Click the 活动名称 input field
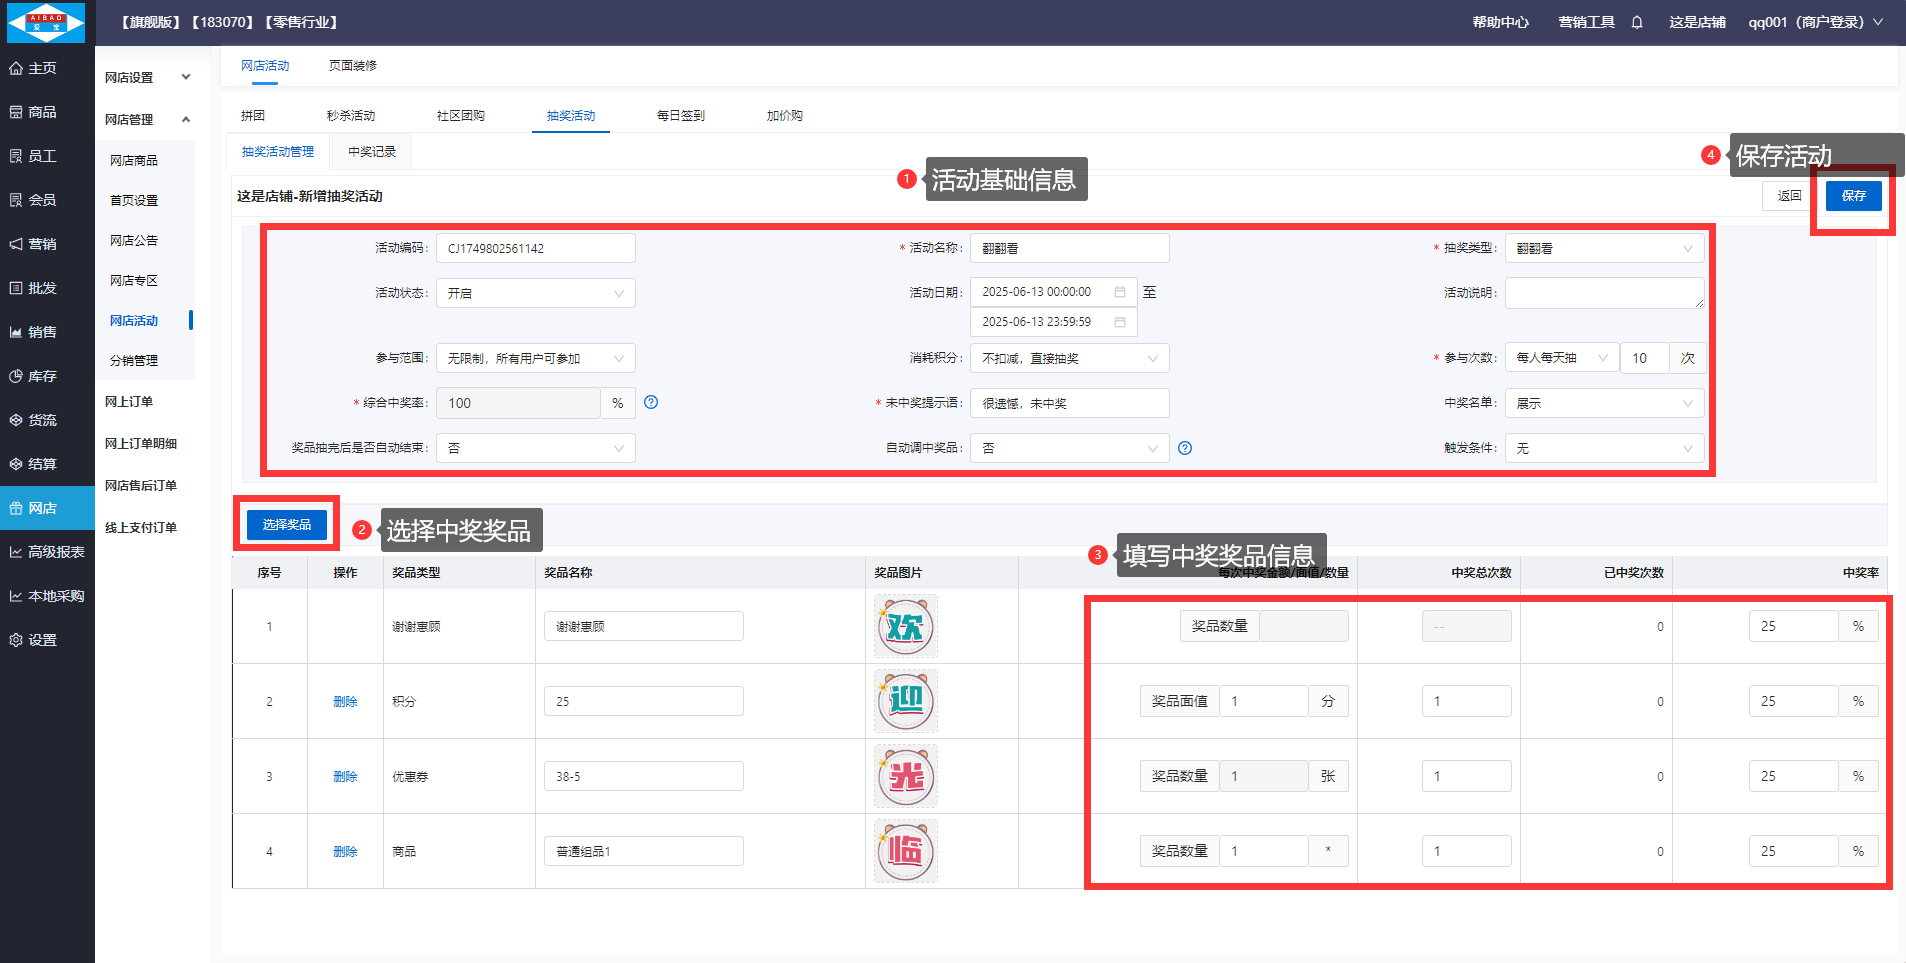Screen dimensions: 1906x963 pyautogui.click(x=1069, y=248)
